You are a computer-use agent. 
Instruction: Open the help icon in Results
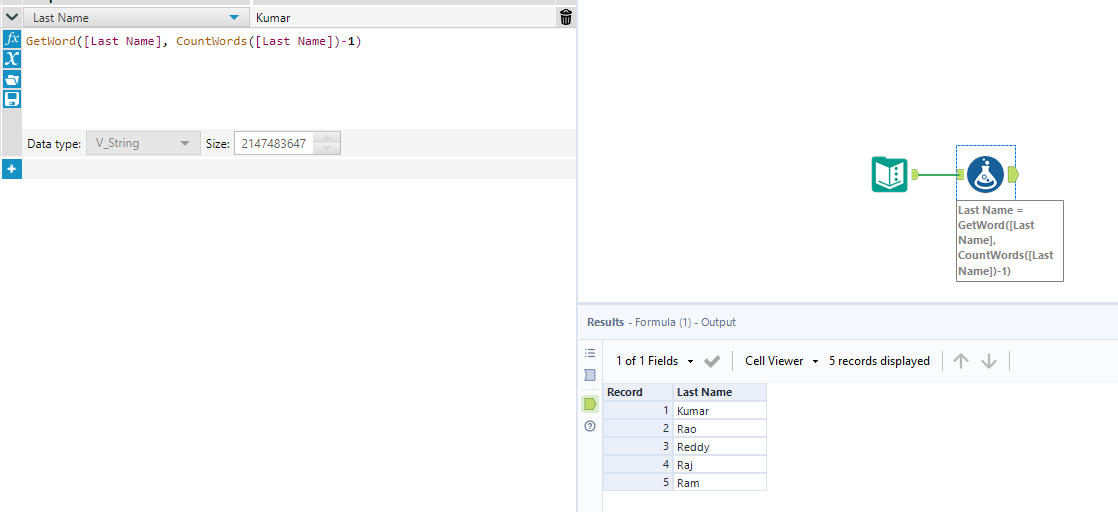pos(590,426)
